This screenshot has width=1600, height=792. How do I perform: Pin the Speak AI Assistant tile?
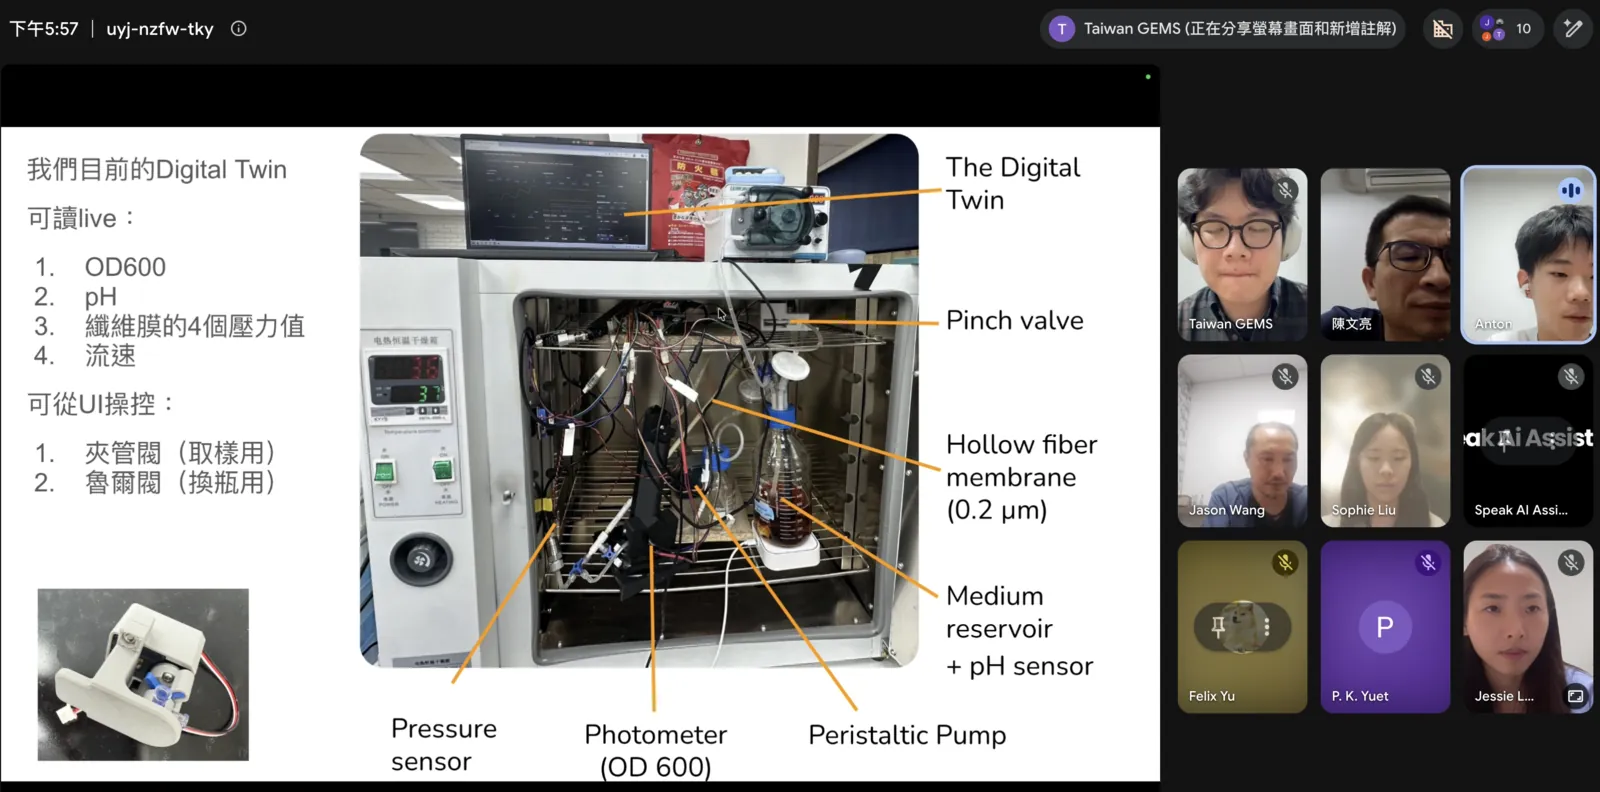(1504, 440)
